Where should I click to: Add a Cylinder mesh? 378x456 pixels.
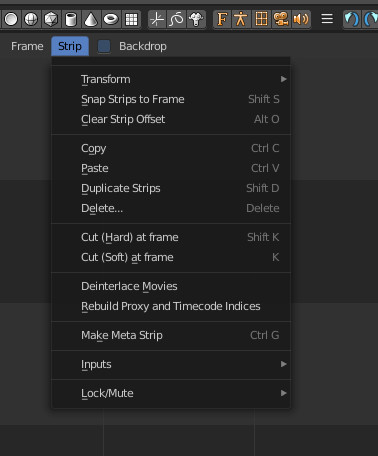point(71,19)
